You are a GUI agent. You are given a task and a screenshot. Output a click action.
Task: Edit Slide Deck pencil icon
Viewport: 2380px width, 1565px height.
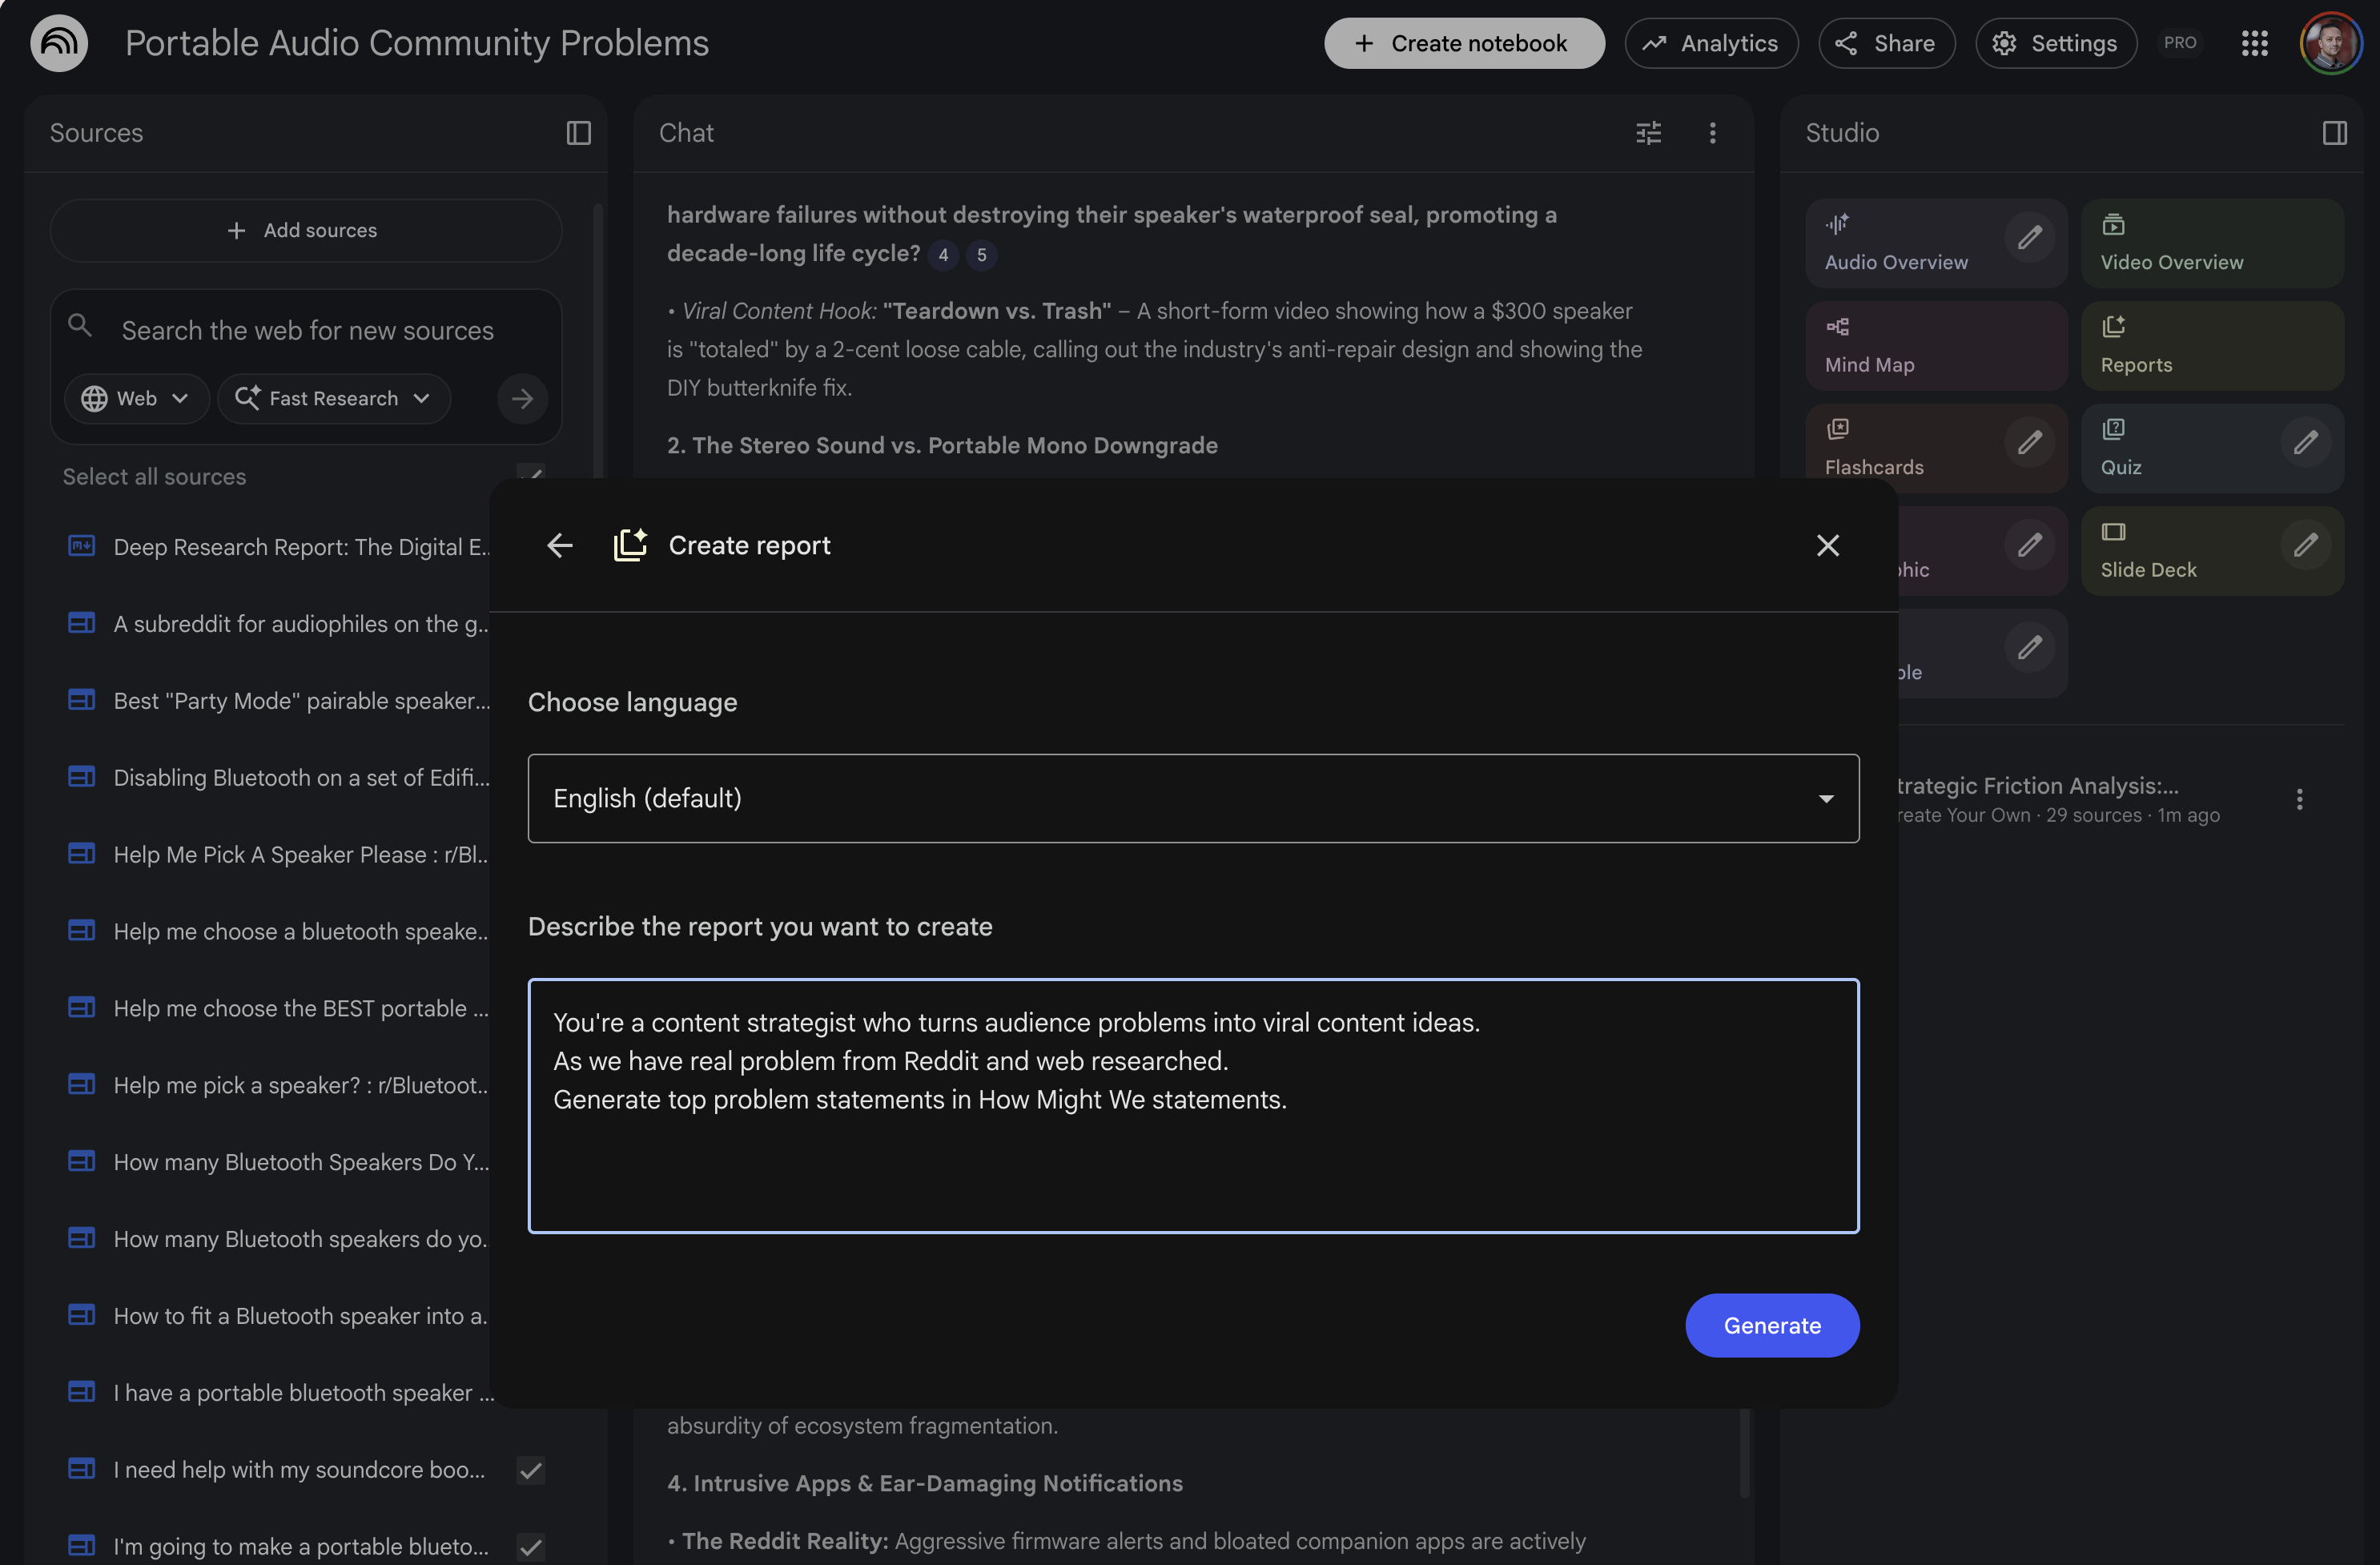[2306, 545]
